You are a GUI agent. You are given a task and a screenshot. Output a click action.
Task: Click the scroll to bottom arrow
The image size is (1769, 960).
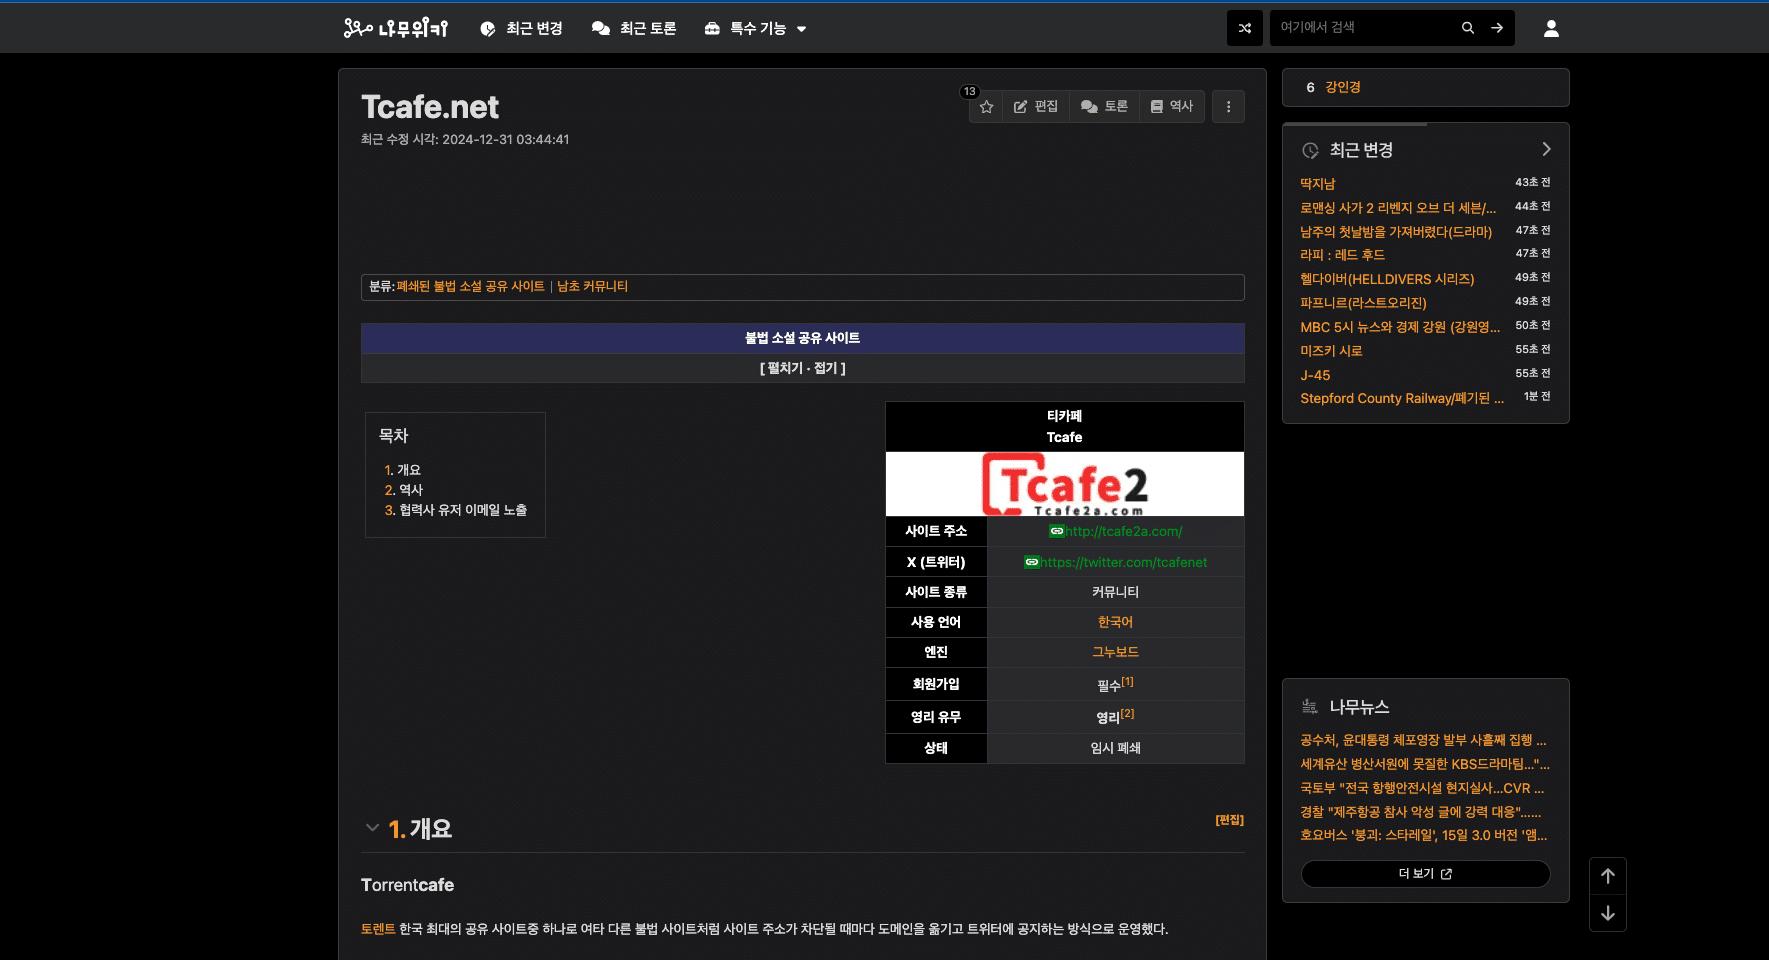1607,913
